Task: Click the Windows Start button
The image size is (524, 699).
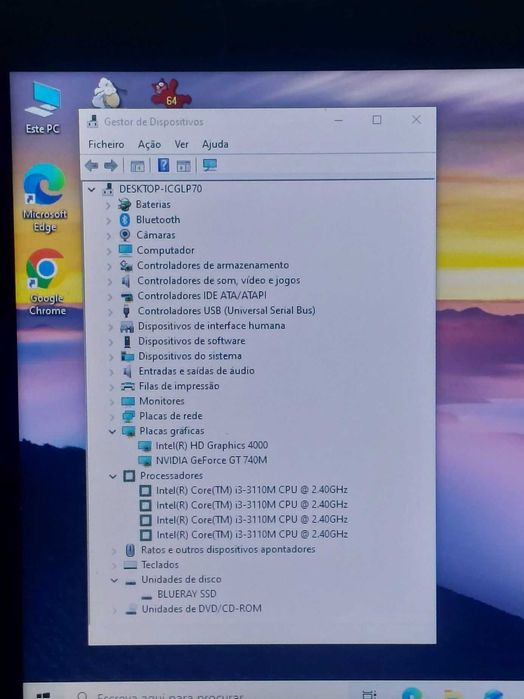Action: pos(43,695)
